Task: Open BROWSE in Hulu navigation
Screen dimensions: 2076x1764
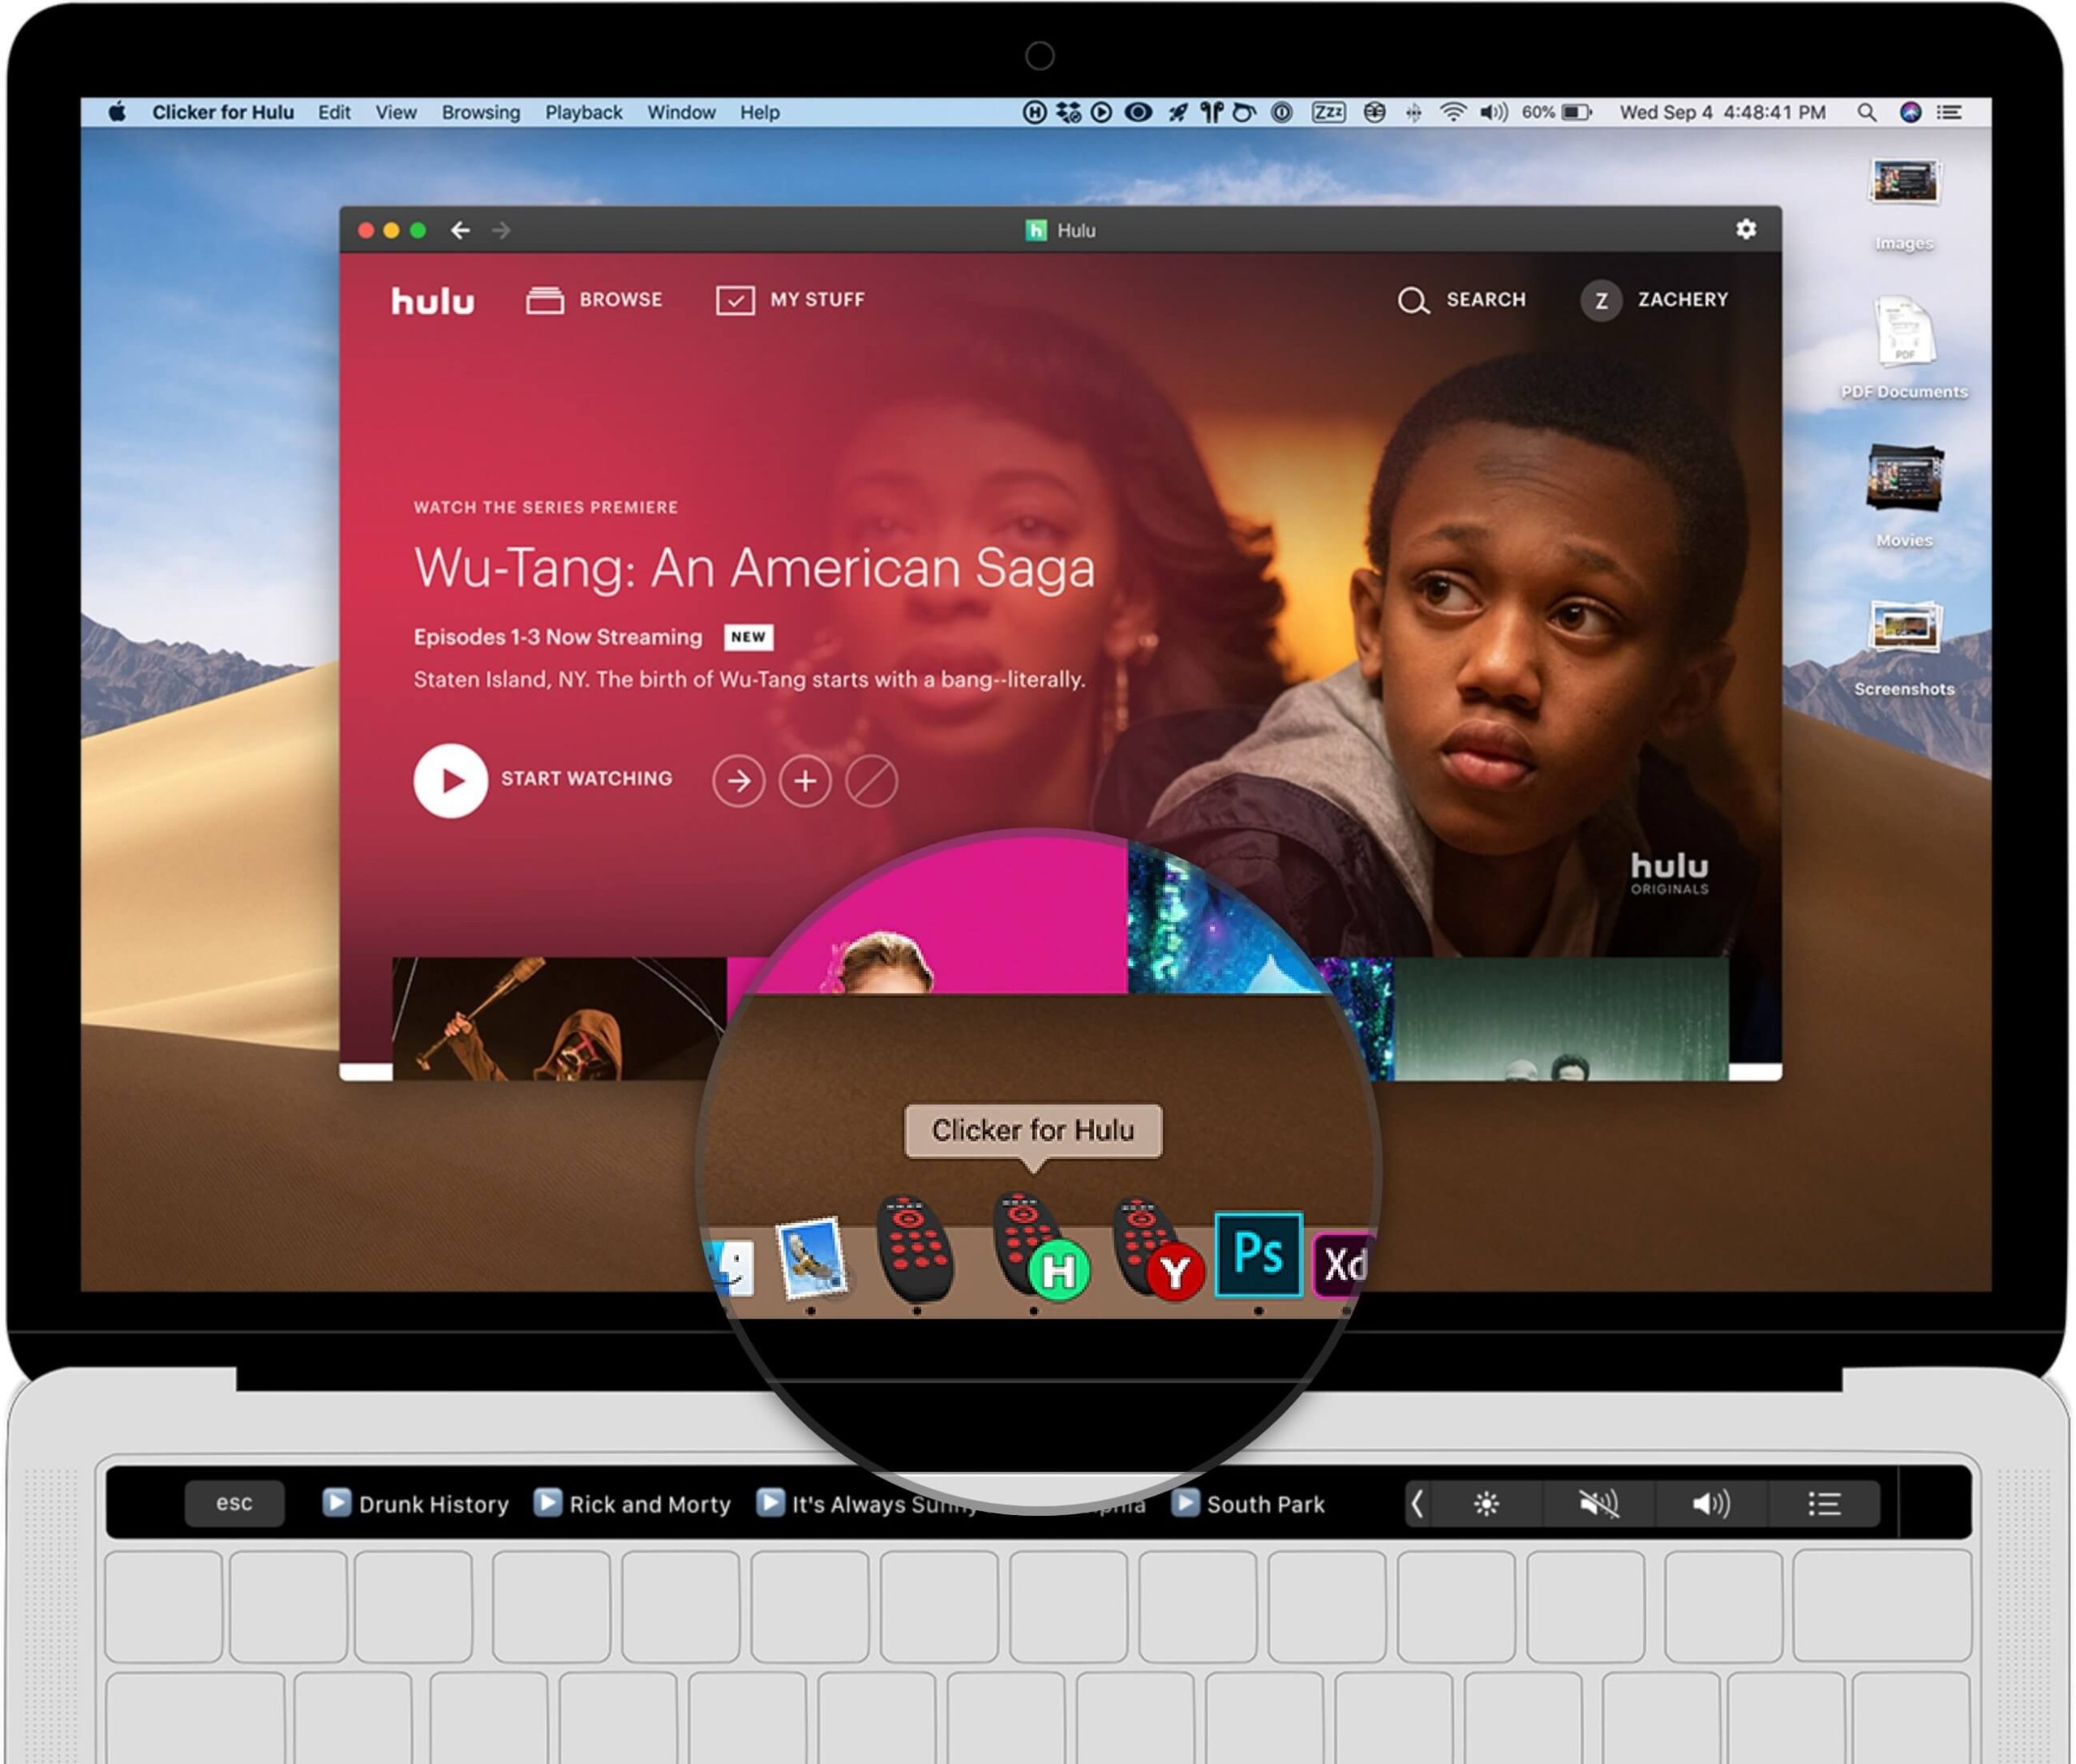Action: coord(594,300)
